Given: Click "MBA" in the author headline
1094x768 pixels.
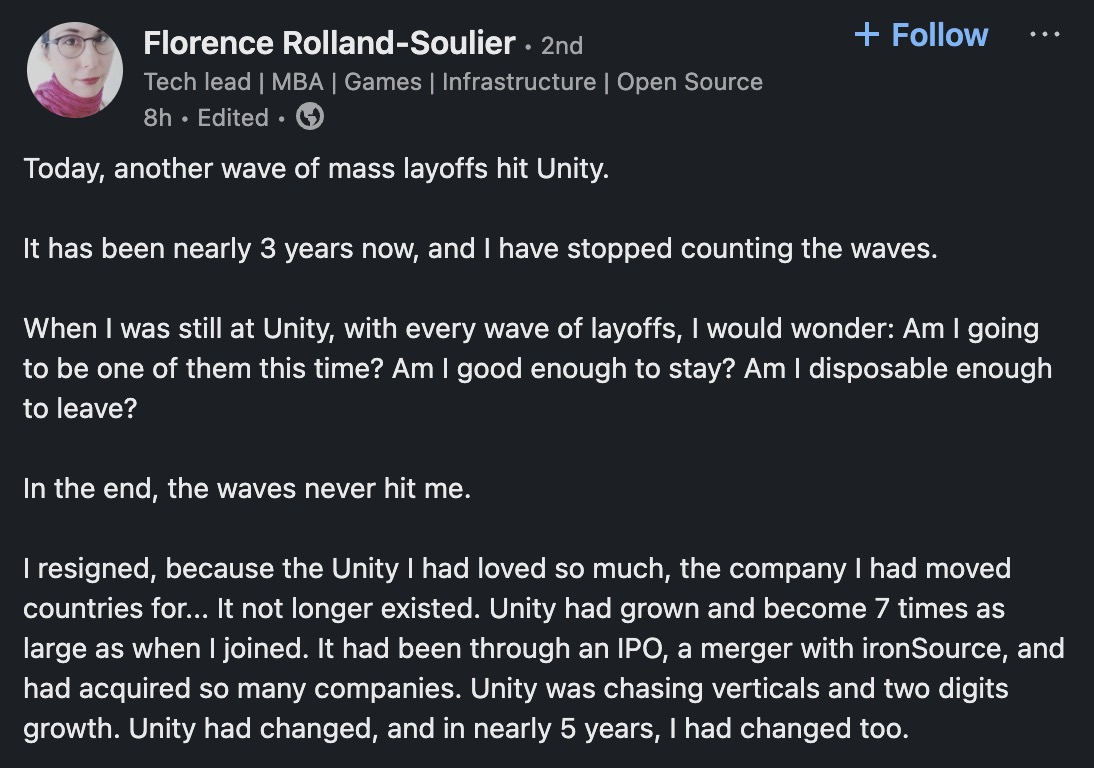Looking at the screenshot, I should [x=297, y=82].
